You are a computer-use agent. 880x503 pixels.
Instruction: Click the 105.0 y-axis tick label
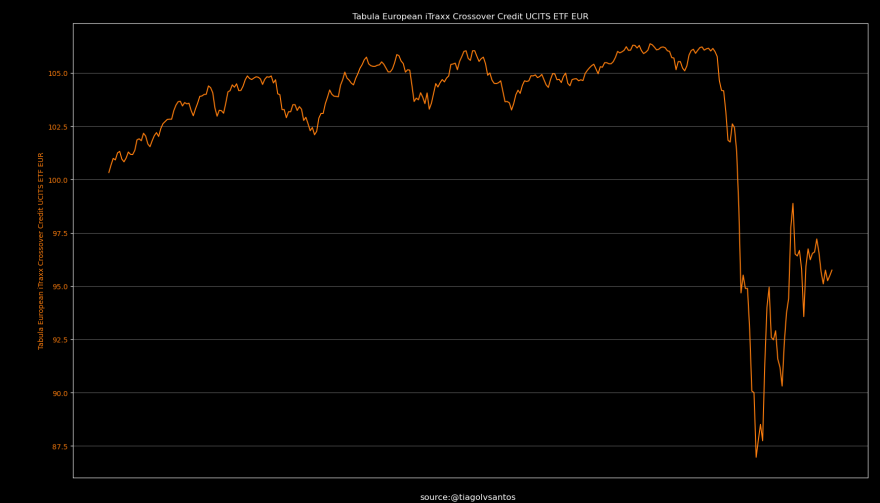point(59,74)
